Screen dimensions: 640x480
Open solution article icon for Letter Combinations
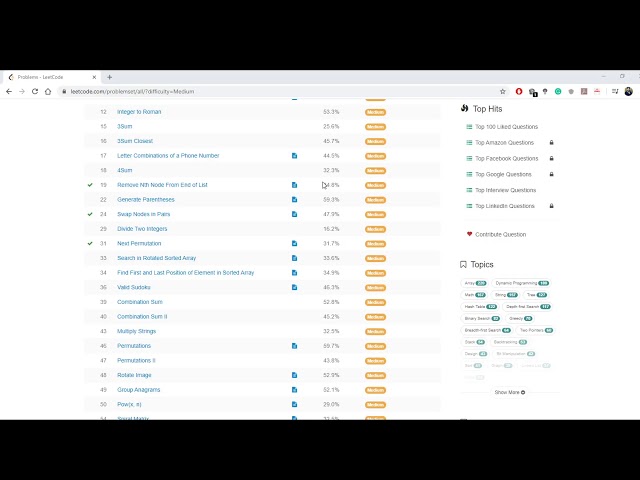pos(294,156)
